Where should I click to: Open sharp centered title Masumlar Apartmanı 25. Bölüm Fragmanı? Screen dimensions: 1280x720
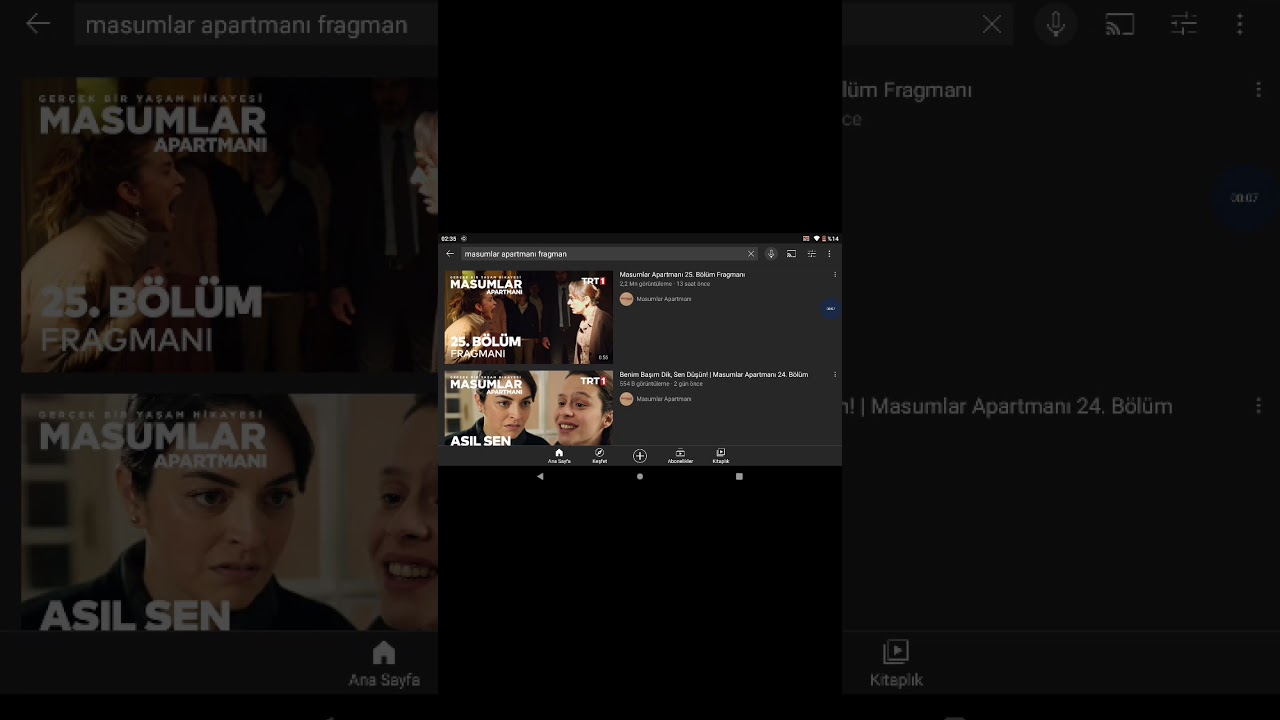click(x=682, y=274)
